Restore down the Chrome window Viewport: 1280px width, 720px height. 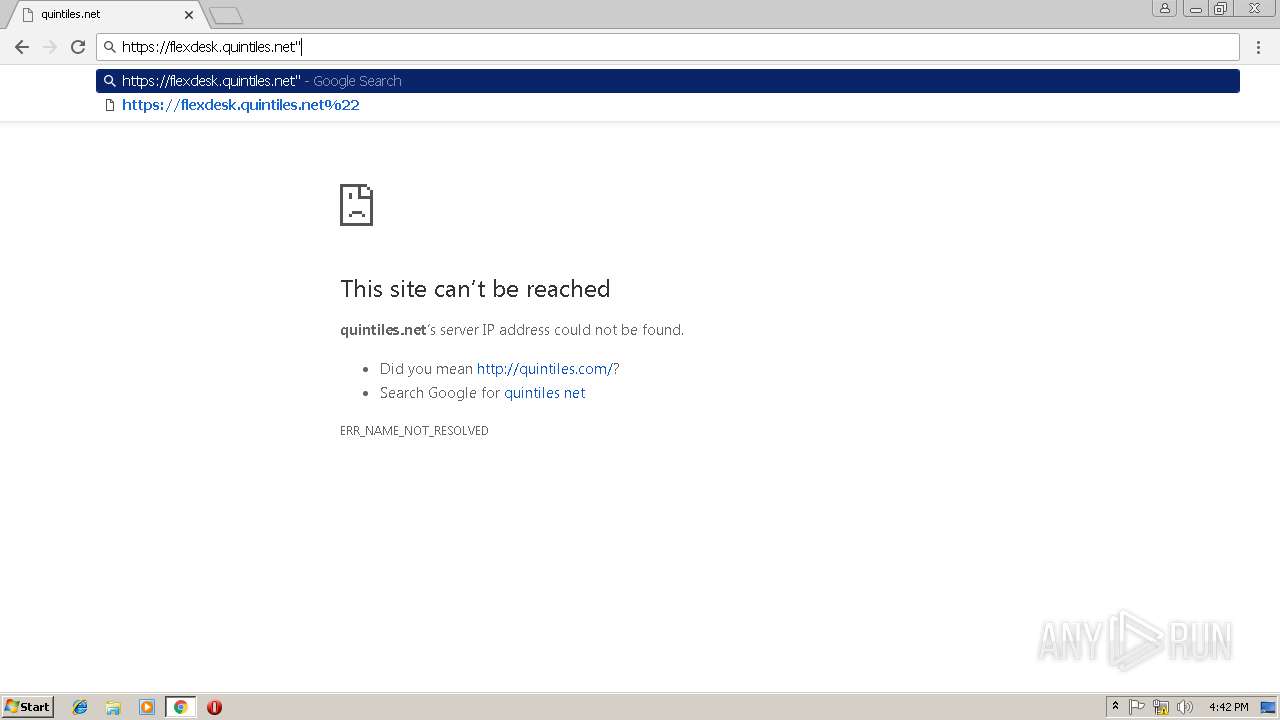point(1221,8)
